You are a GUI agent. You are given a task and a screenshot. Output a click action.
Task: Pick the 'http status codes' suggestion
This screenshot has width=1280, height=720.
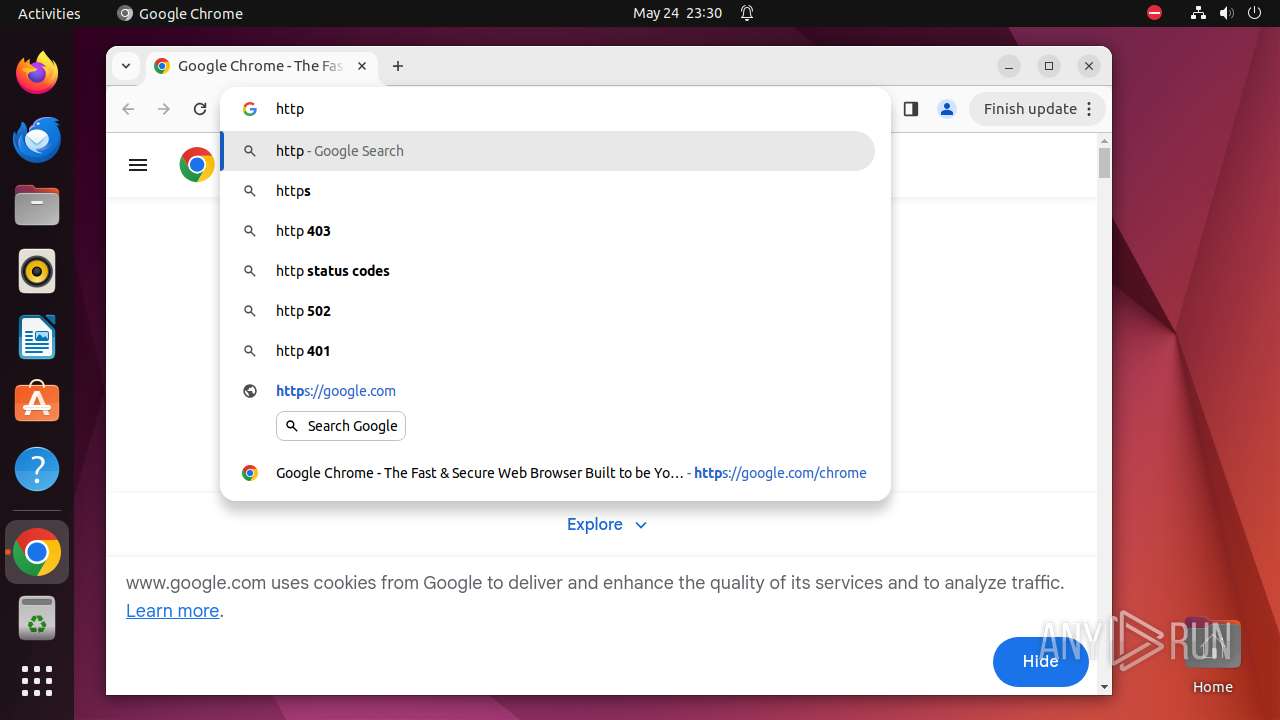pos(548,271)
